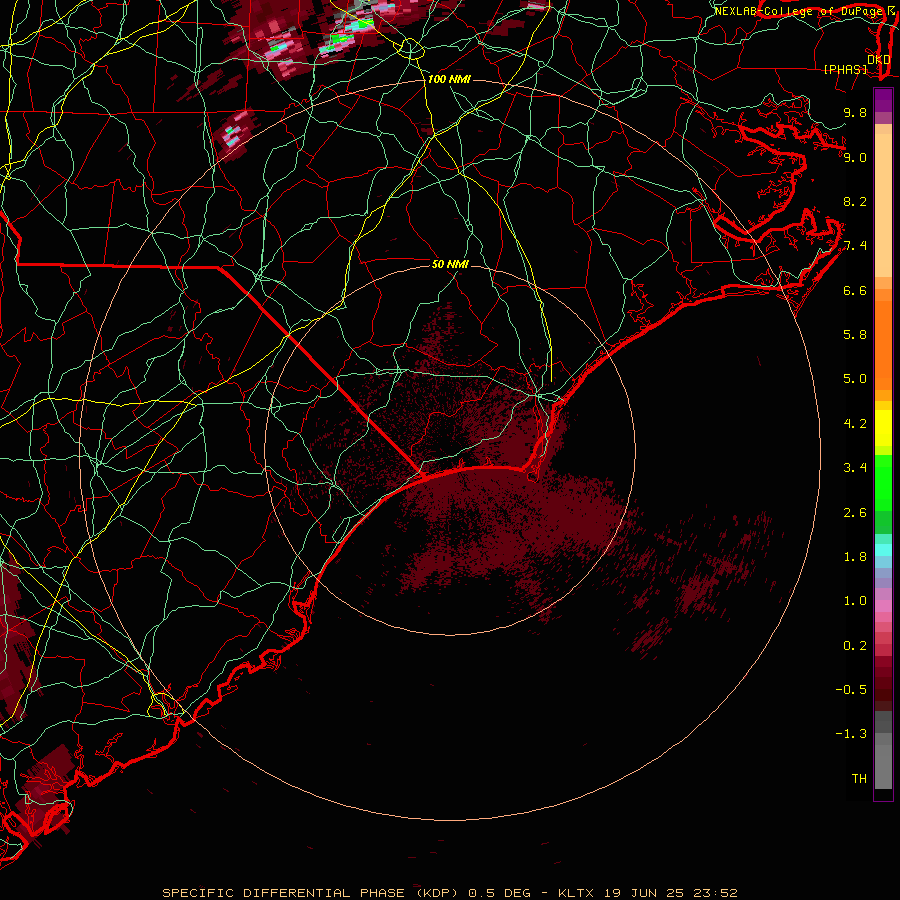Select the 7.4 value on the color scale
Viewport: 900px width, 900px height.
pyautogui.click(x=855, y=246)
